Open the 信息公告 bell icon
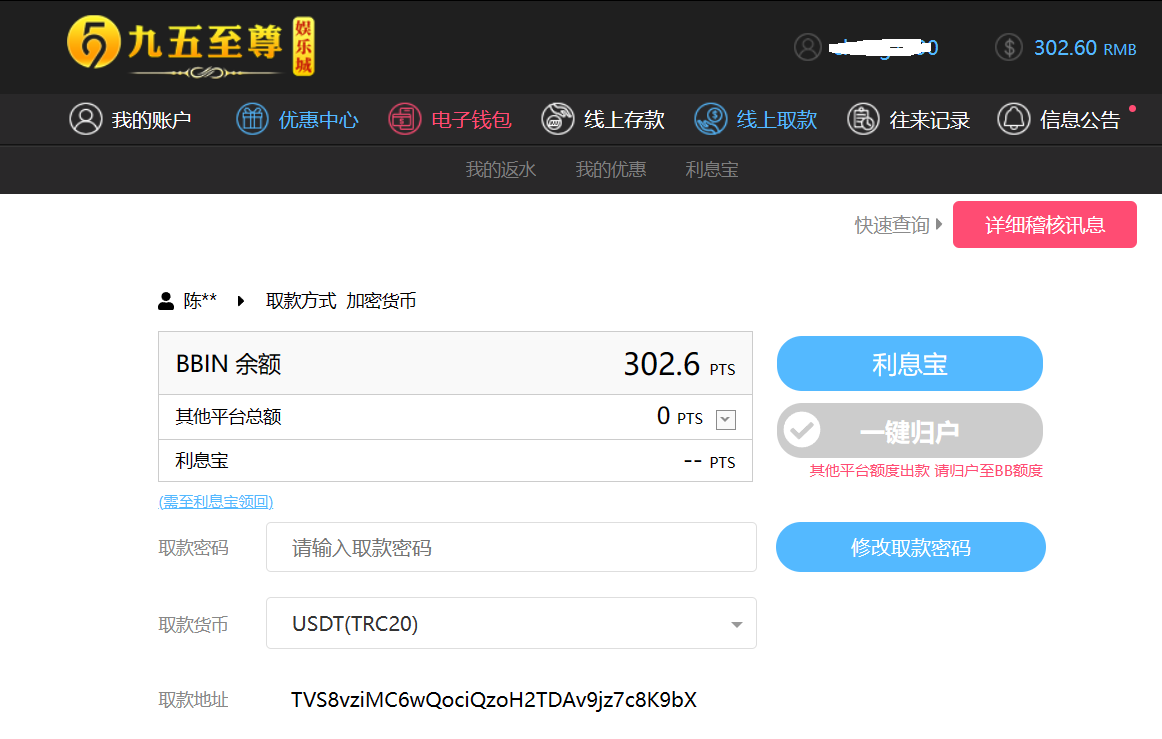Image resolution: width=1162 pixels, height=739 pixels. [x=1013, y=119]
